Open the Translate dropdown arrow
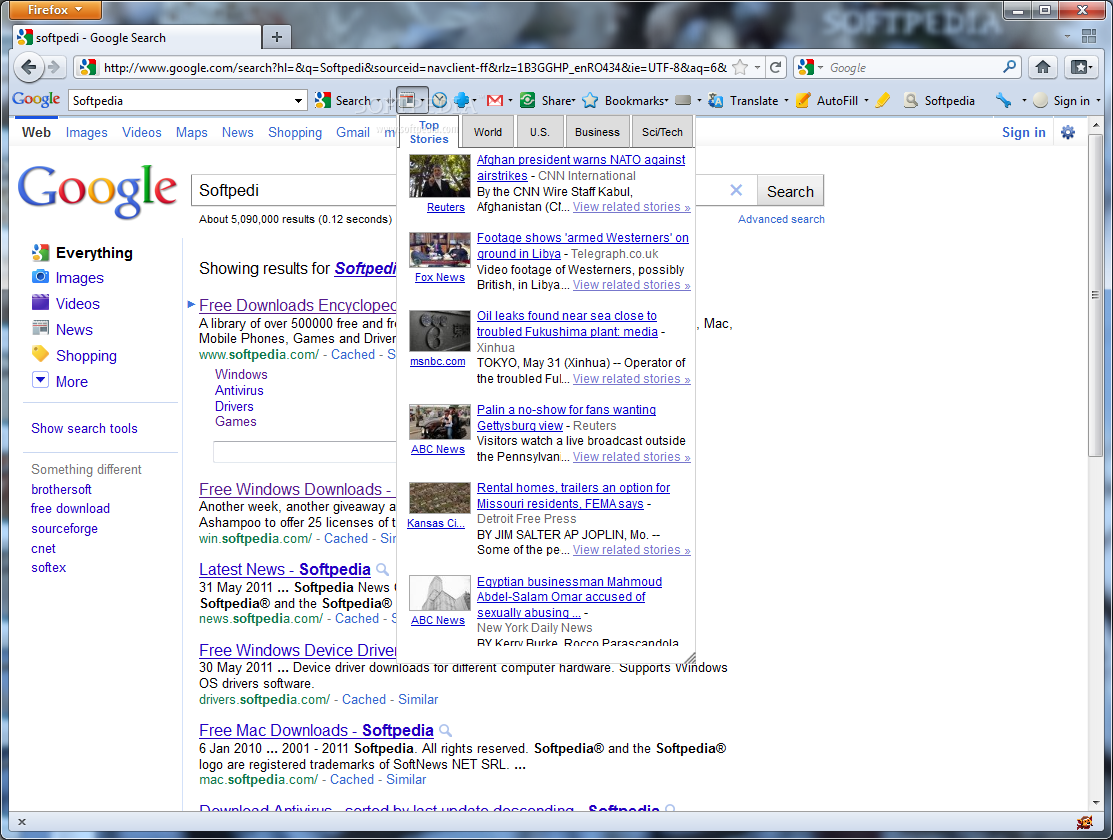Image resolution: width=1113 pixels, height=840 pixels. (786, 101)
